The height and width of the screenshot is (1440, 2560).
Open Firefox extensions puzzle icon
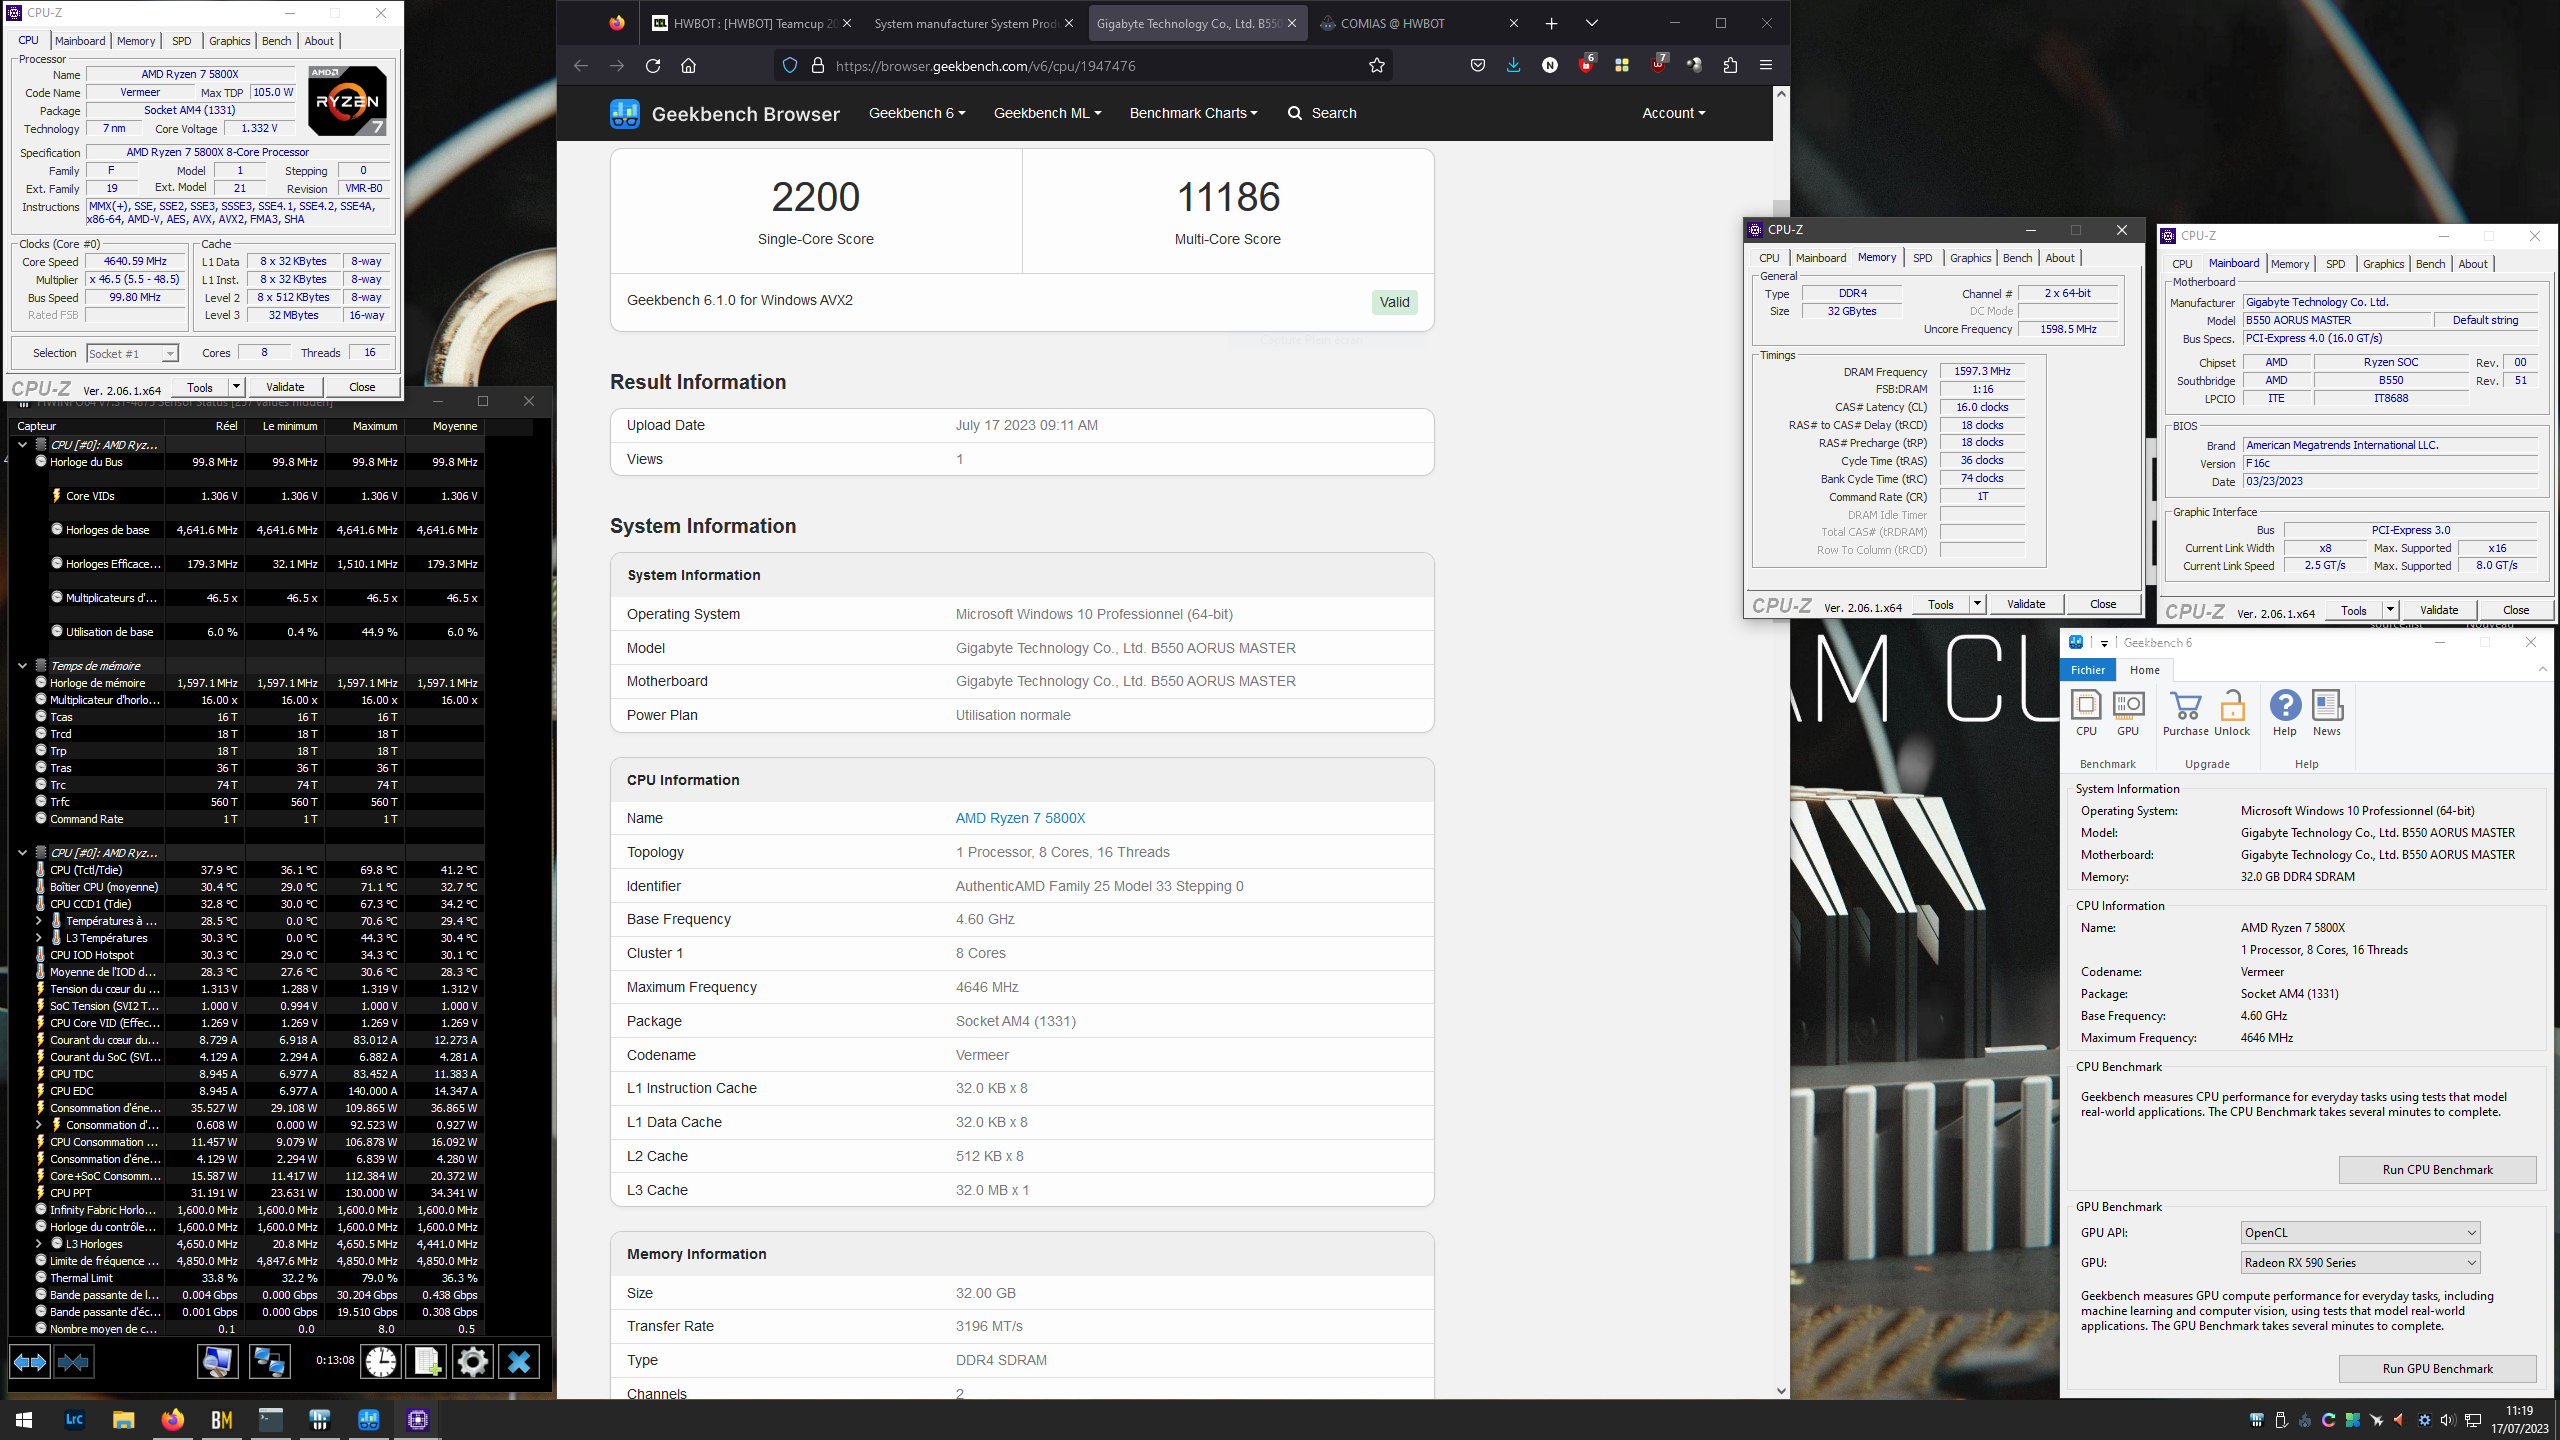pos(1730,65)
